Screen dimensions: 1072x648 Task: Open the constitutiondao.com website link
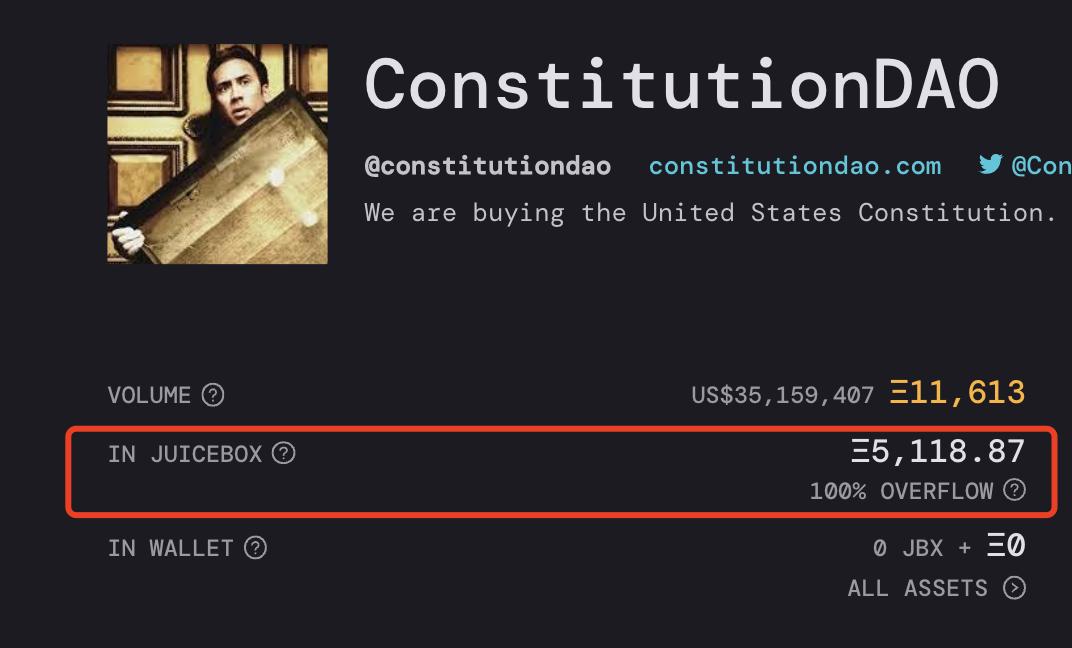tap(794, 166)
